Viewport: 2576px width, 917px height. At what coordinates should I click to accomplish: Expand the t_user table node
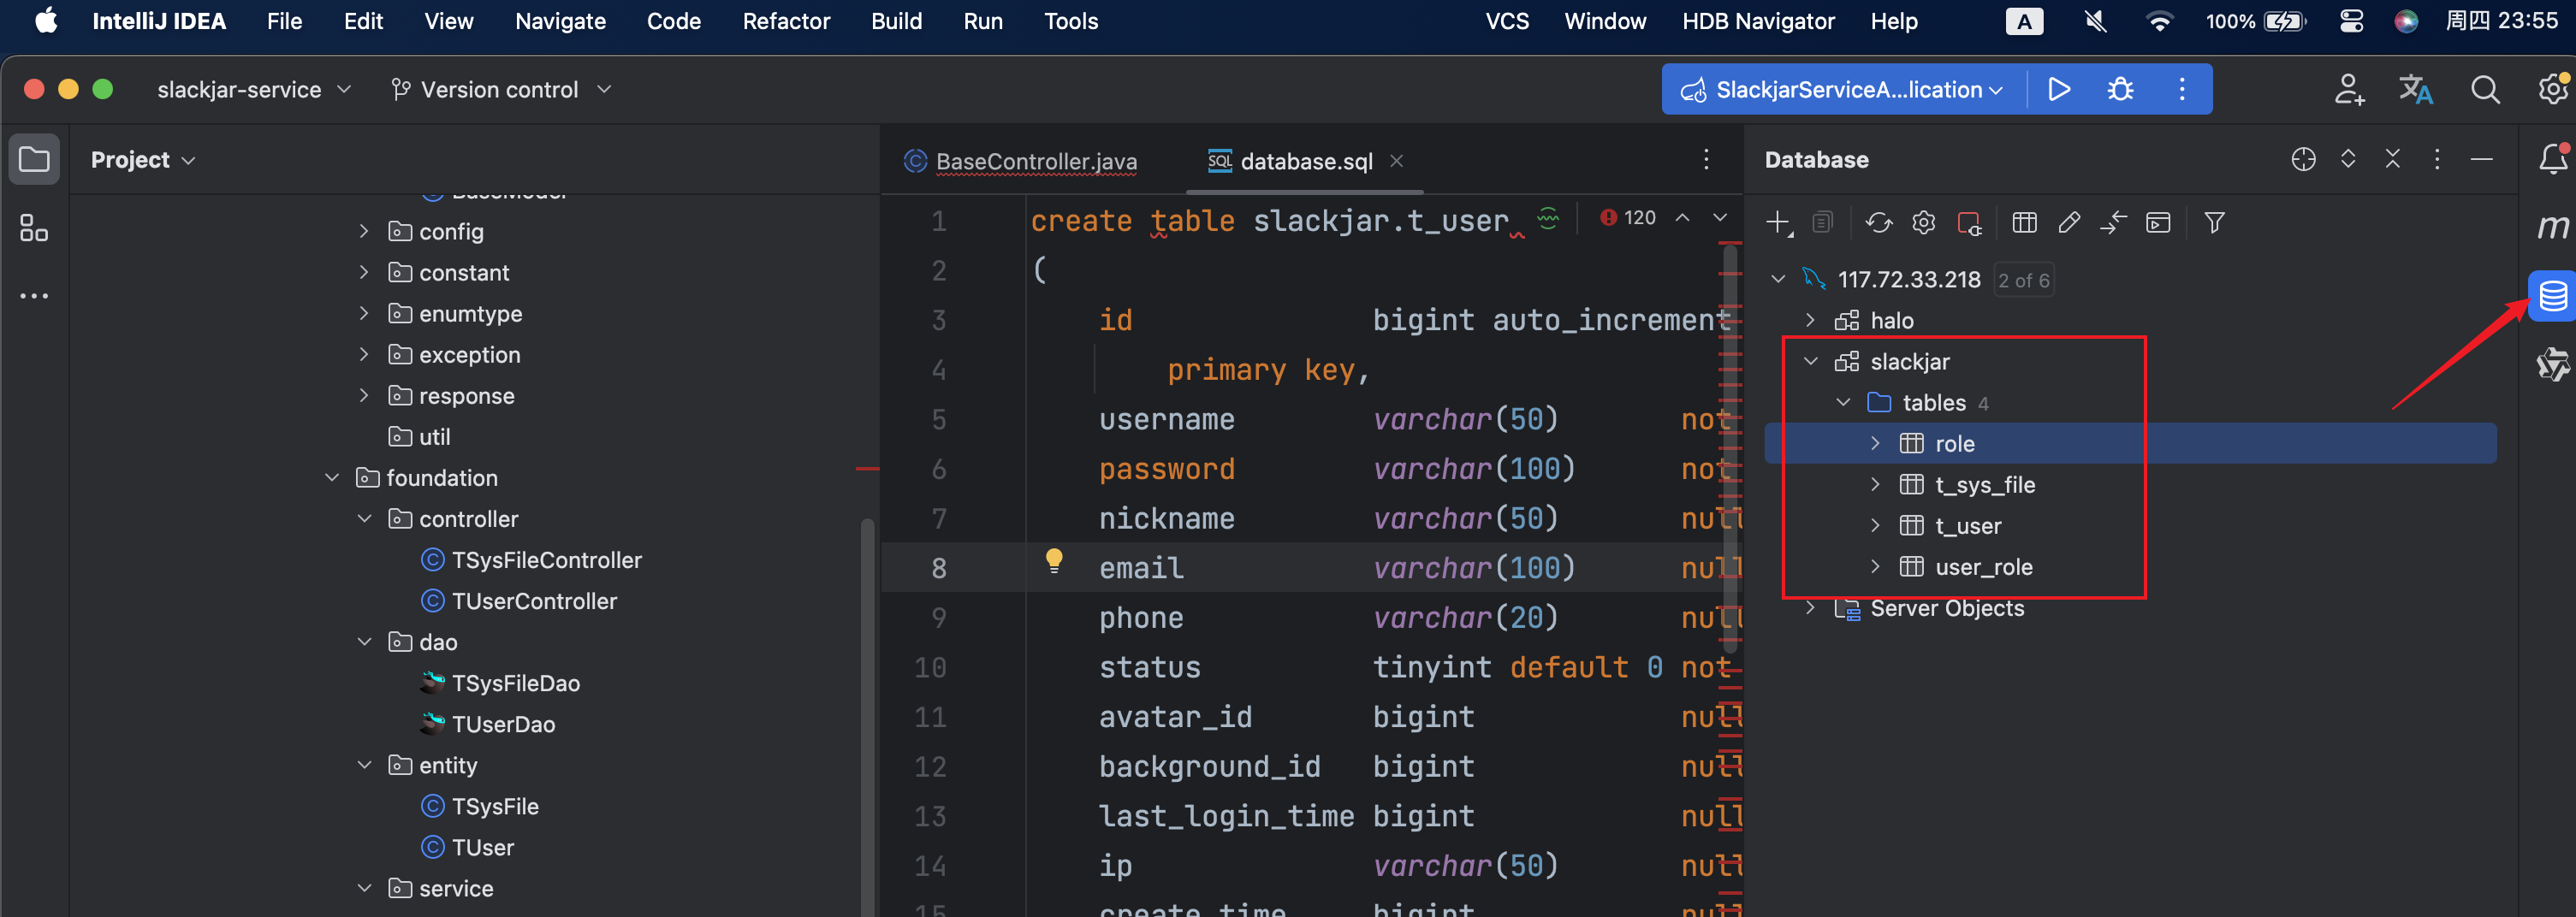pos(1875,526)
